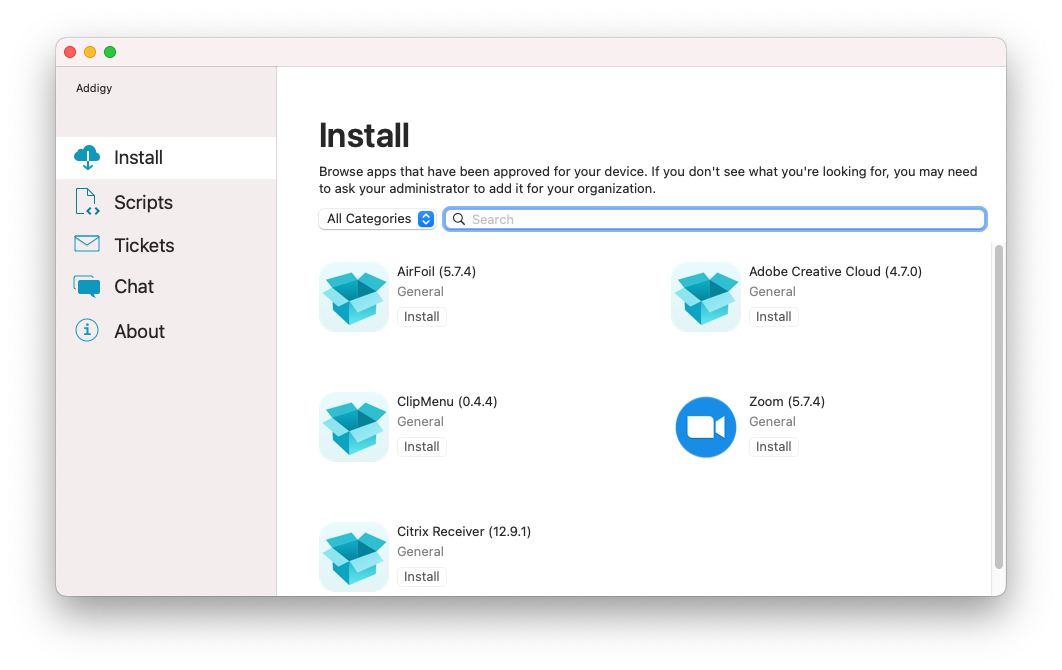1062x670 pixels.
Task: Install Adobe Creative Cloud (4.7.0)
Action: point(773,316)
